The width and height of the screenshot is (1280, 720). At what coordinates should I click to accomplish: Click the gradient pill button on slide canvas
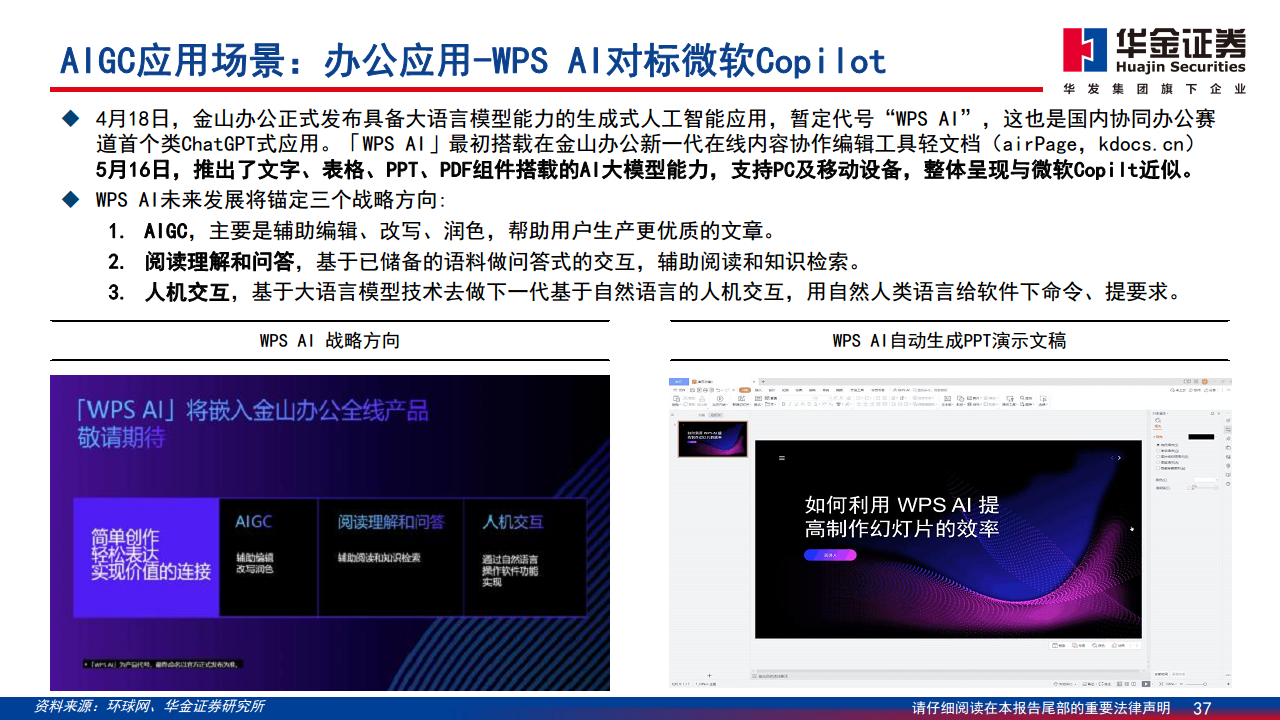click(830, 555)
